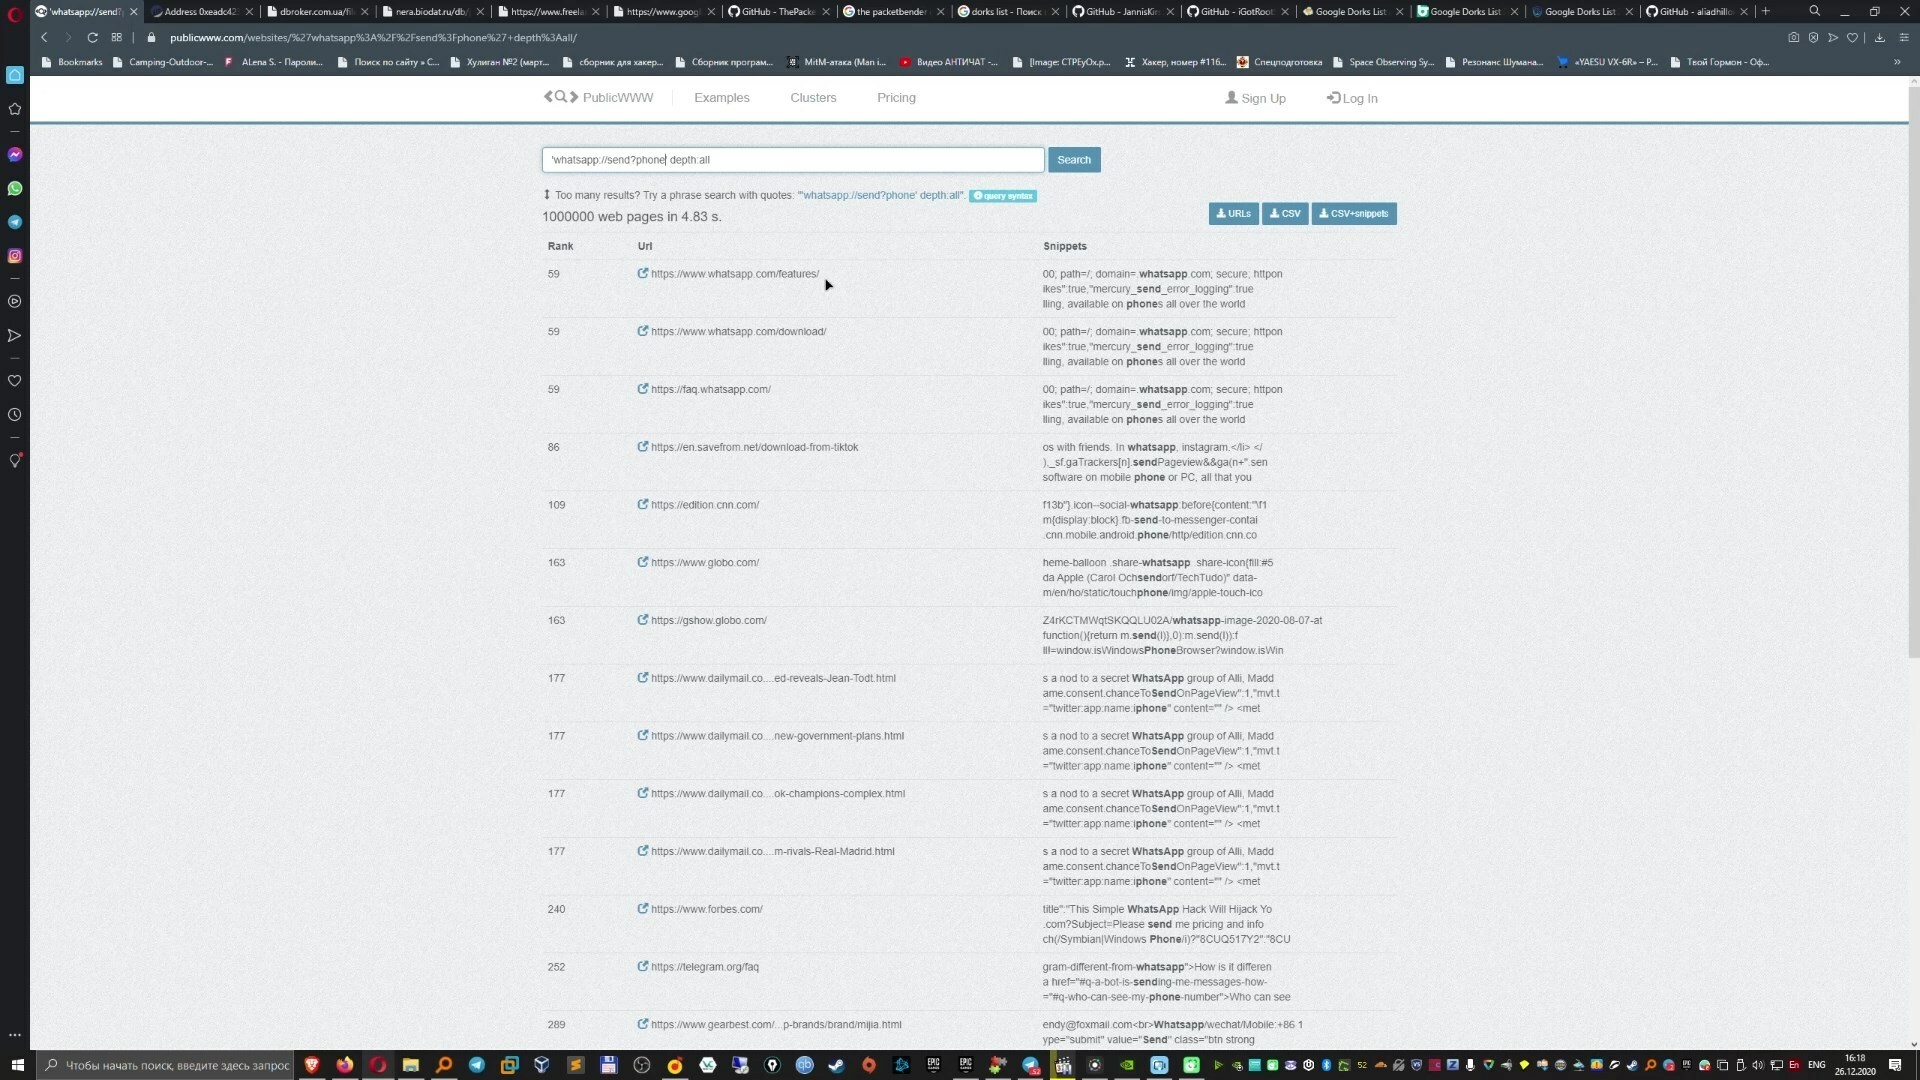Open the downloads icon in the address bar
1920x1080 pixels.
click(1879, 37)
